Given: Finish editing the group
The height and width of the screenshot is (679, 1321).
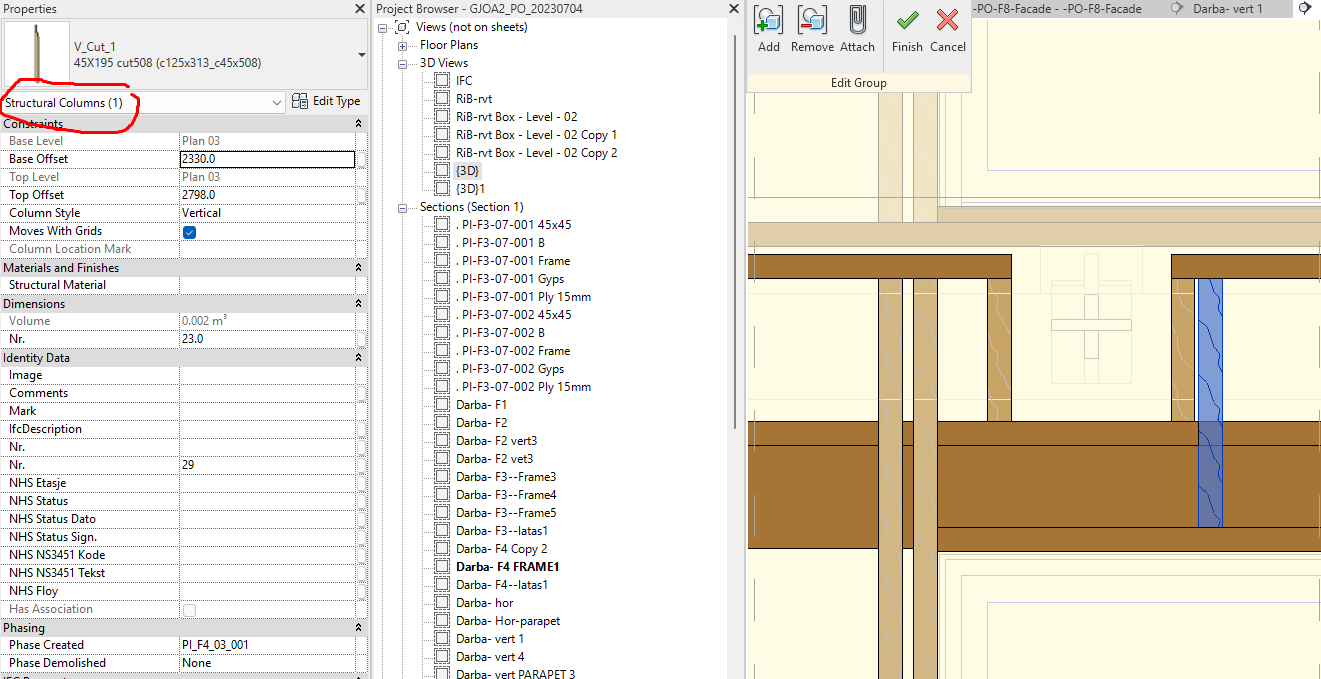Looking at the screenshot, I should click(906, 21).
